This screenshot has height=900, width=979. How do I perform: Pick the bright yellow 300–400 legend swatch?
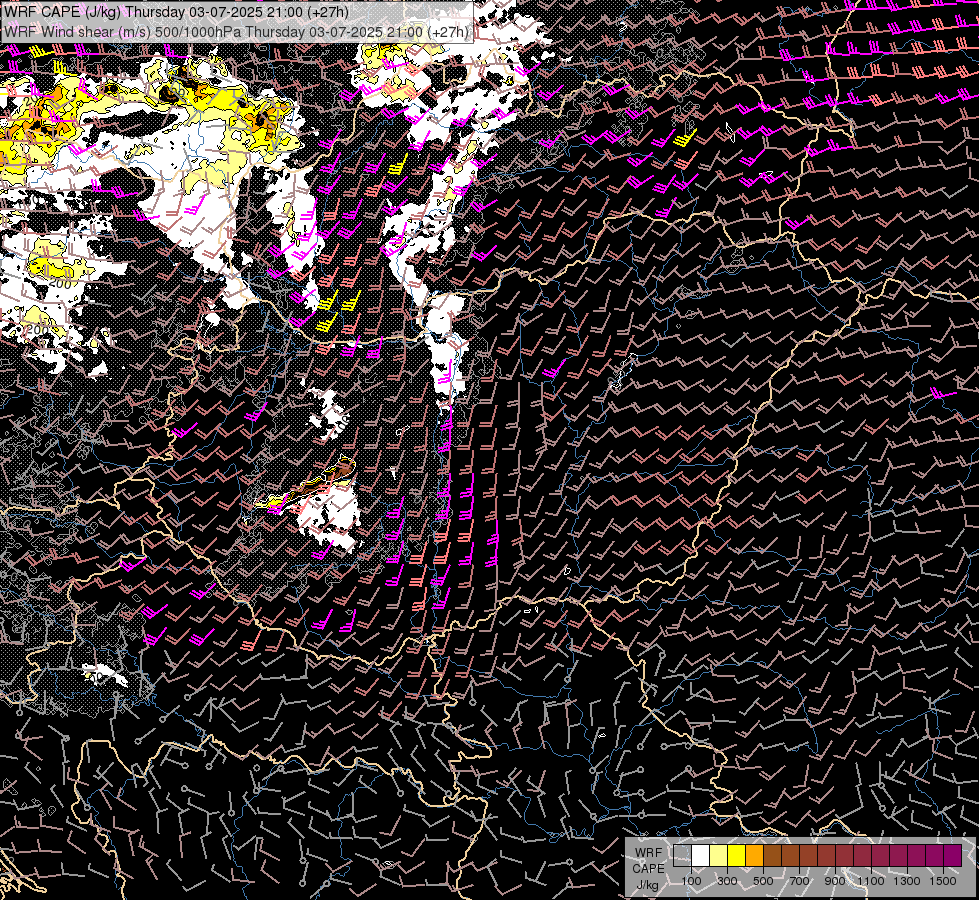[x=737, y=856]
